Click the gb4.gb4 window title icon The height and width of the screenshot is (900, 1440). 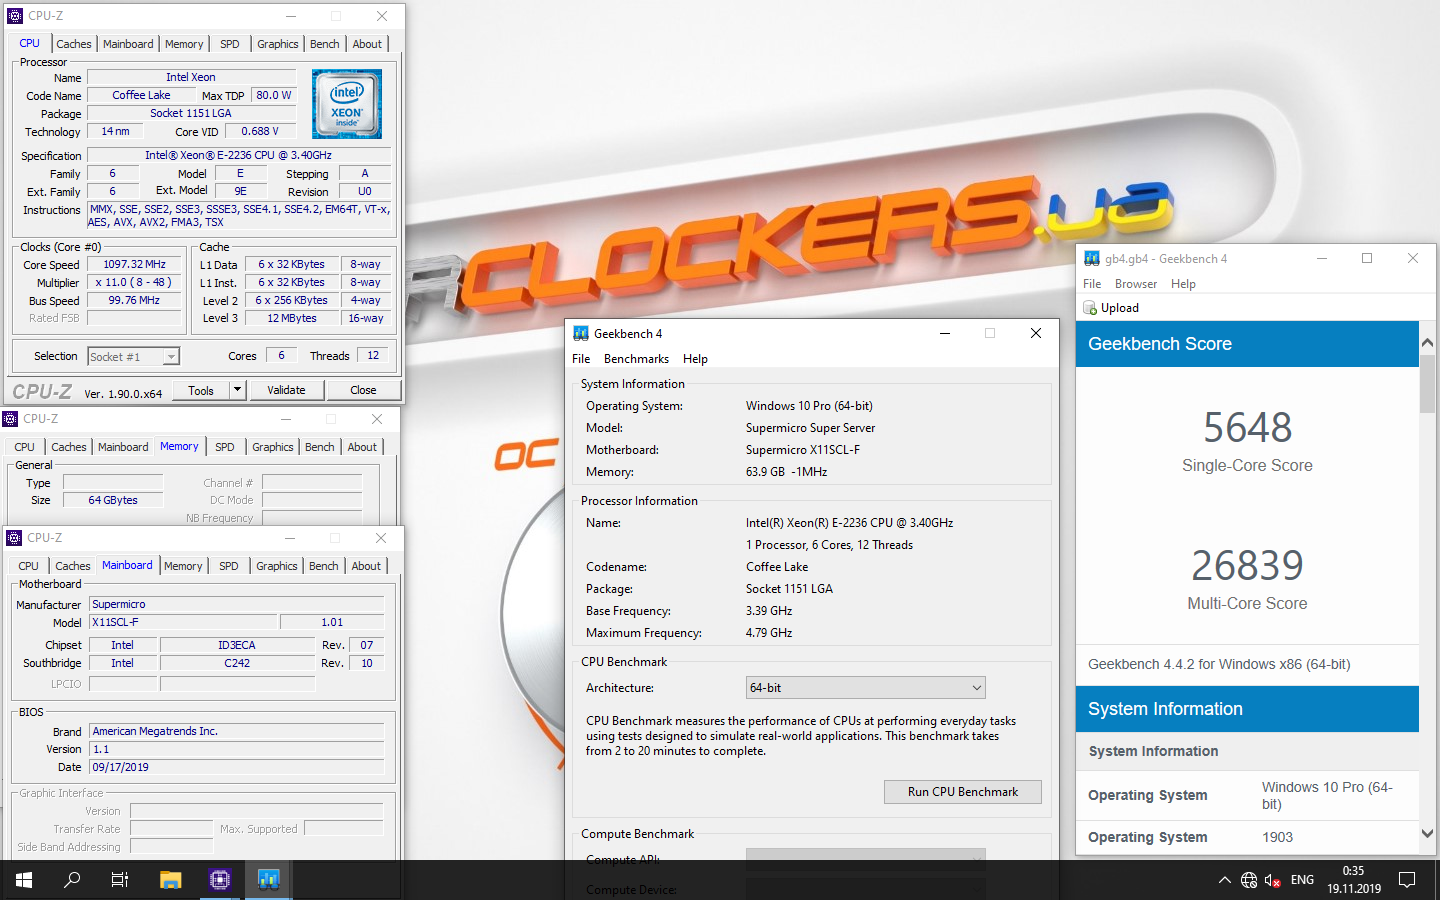[x=1092, y=259]
